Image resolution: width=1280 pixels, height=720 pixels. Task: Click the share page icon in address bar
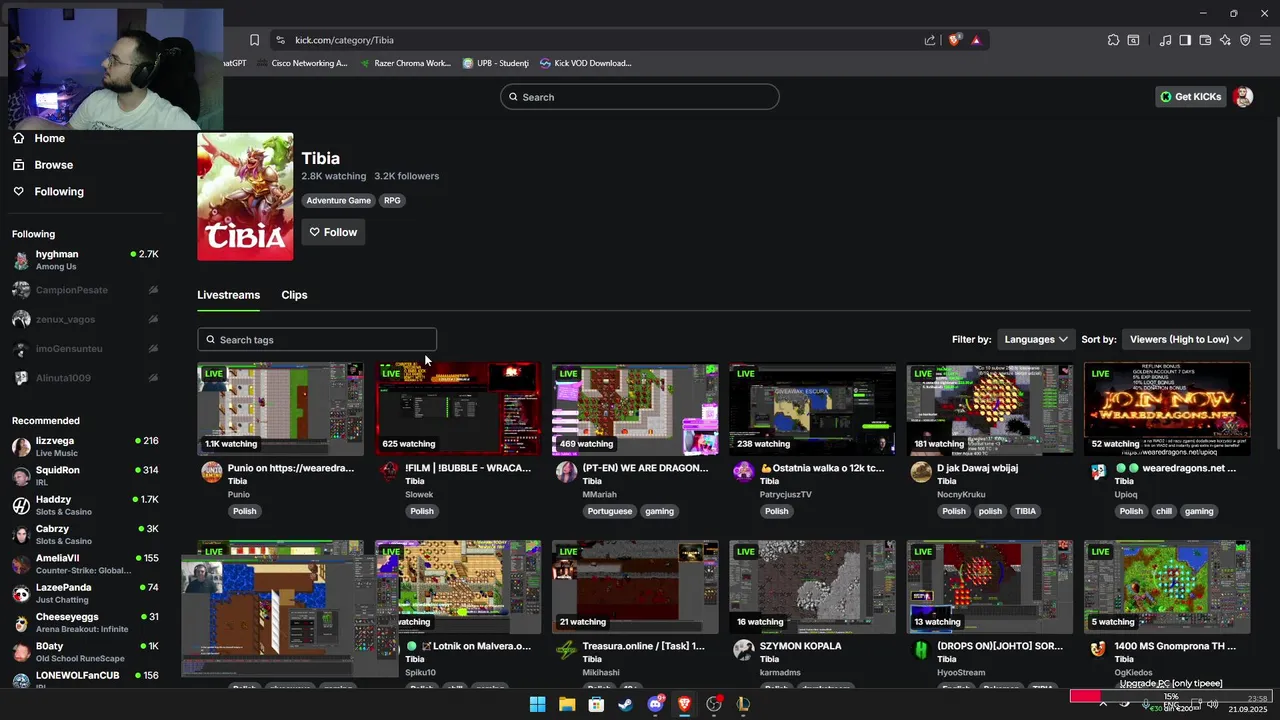pyautogui.click(x=930, y=40)
